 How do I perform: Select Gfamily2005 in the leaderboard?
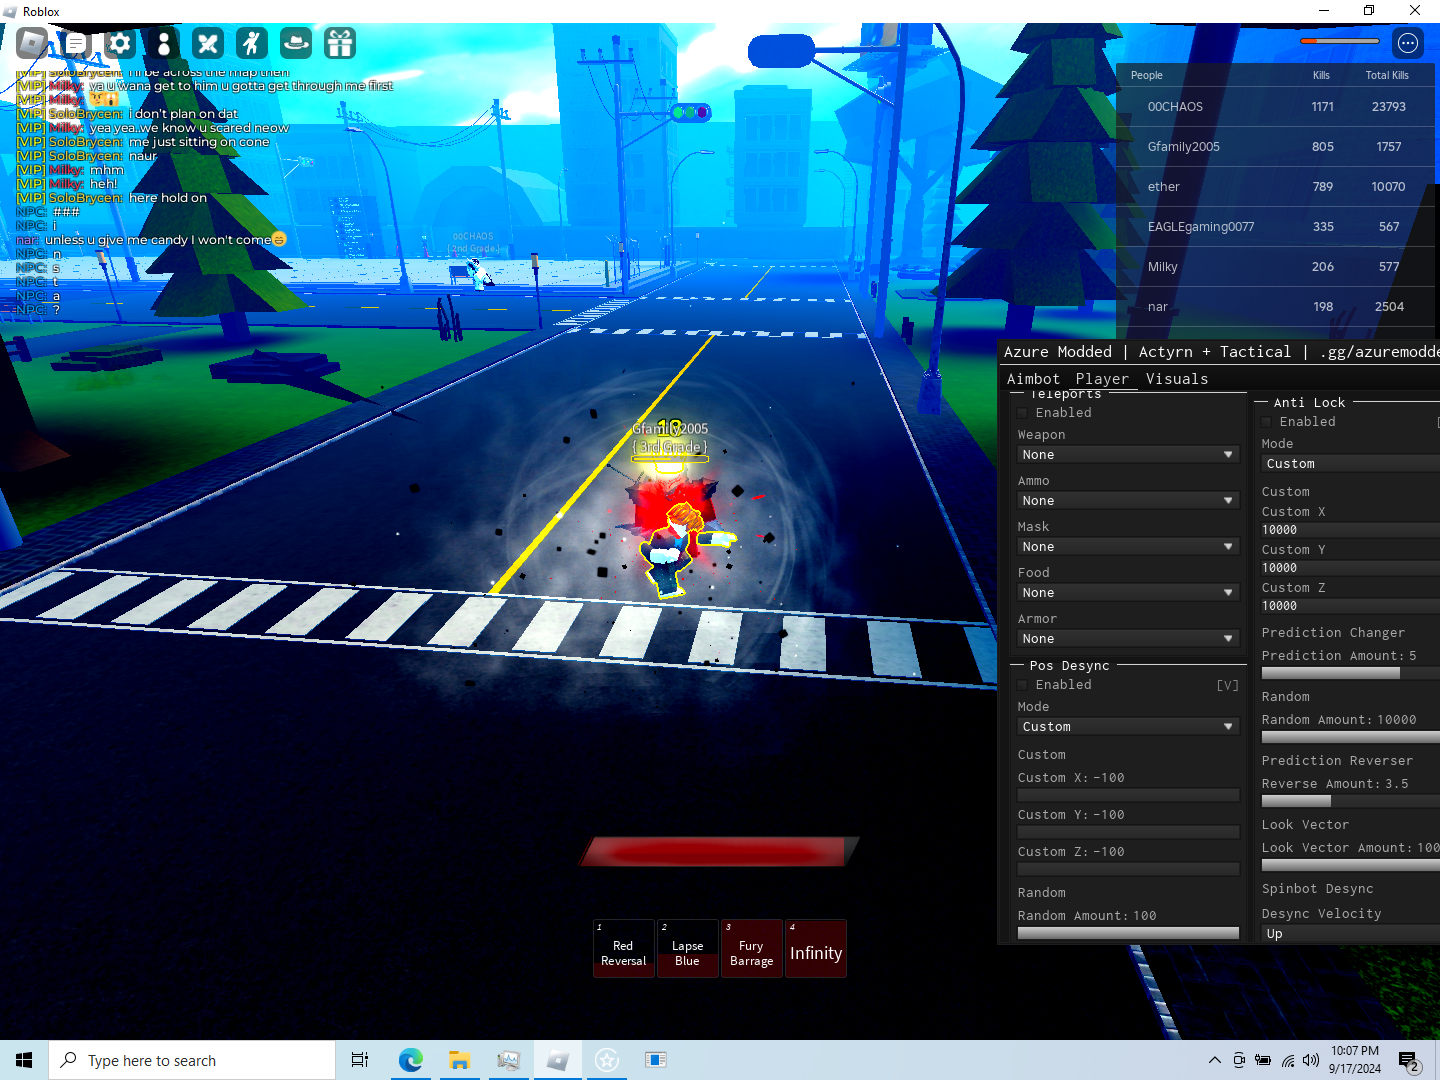(1276, 147)
